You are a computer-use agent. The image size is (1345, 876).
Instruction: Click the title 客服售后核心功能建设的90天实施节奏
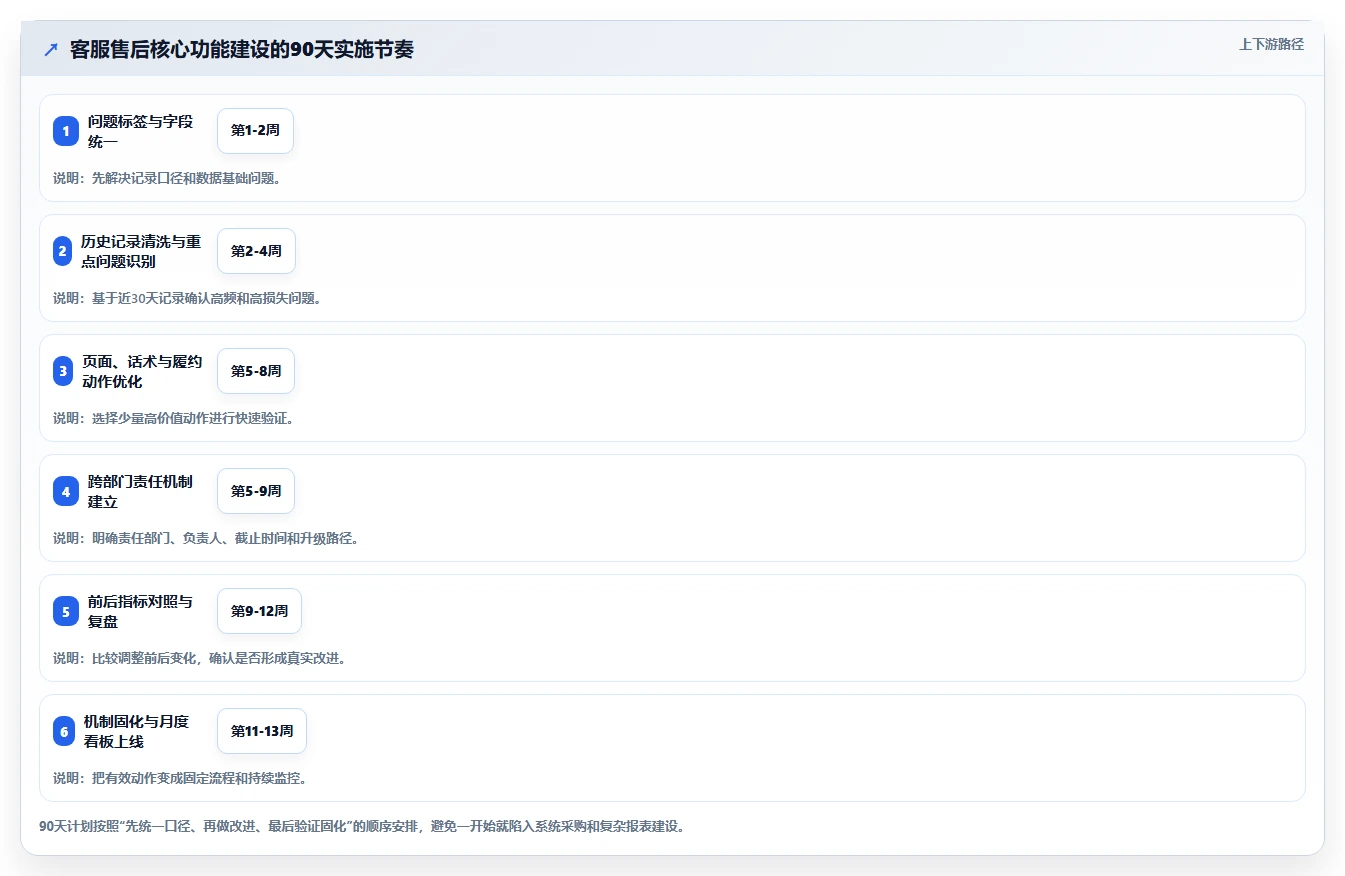[242, 50]
